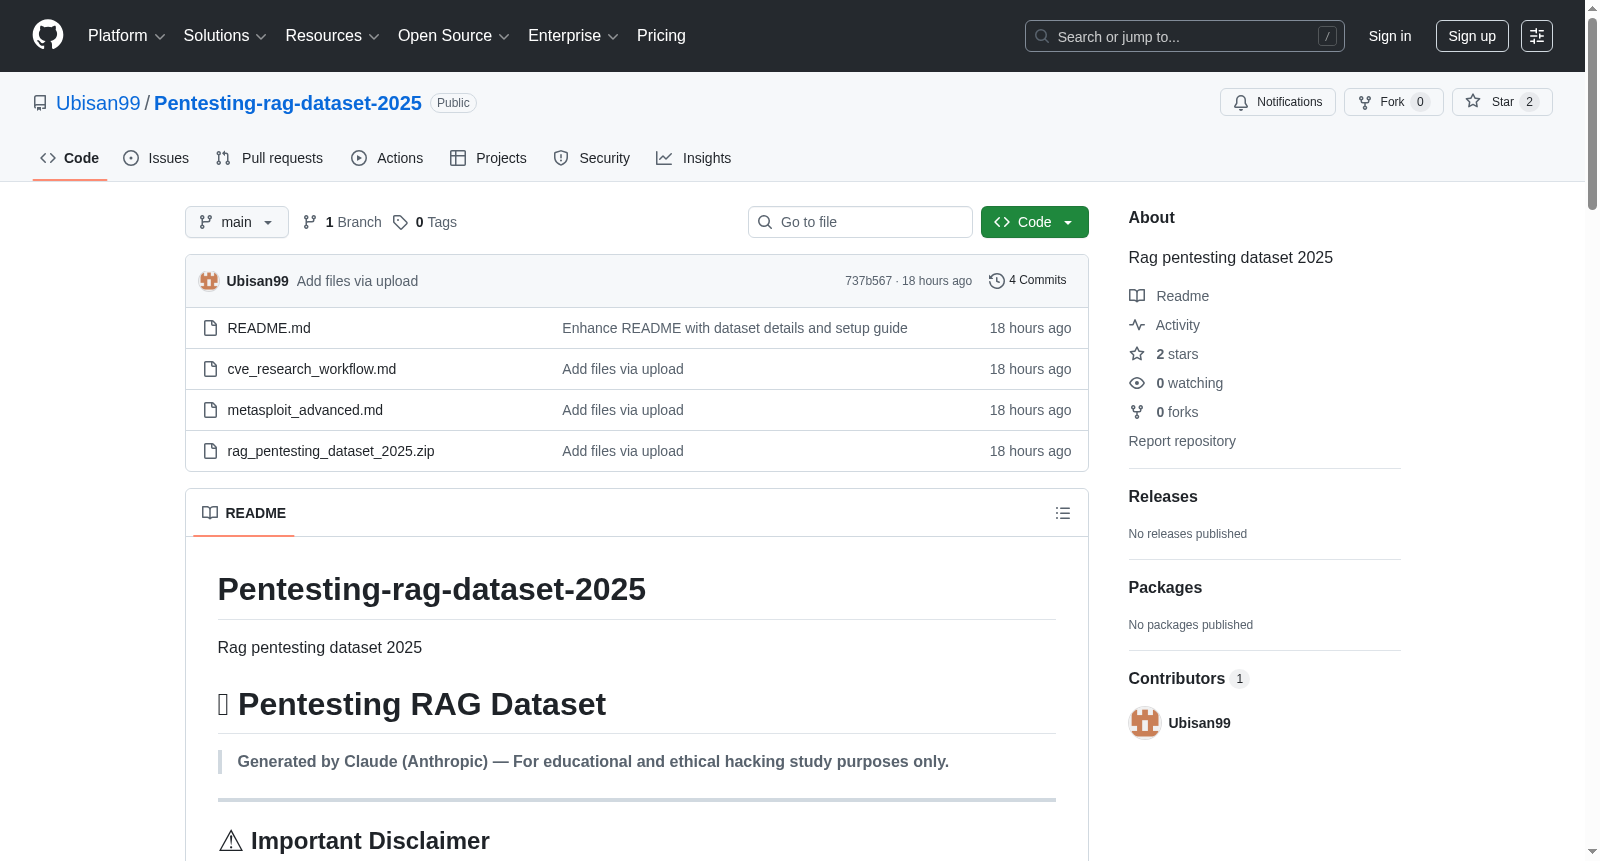The width and height of the screenshot is (1600, 861).
Task: Click the star icon in the Star button
Action: (x=1473, y=101)
